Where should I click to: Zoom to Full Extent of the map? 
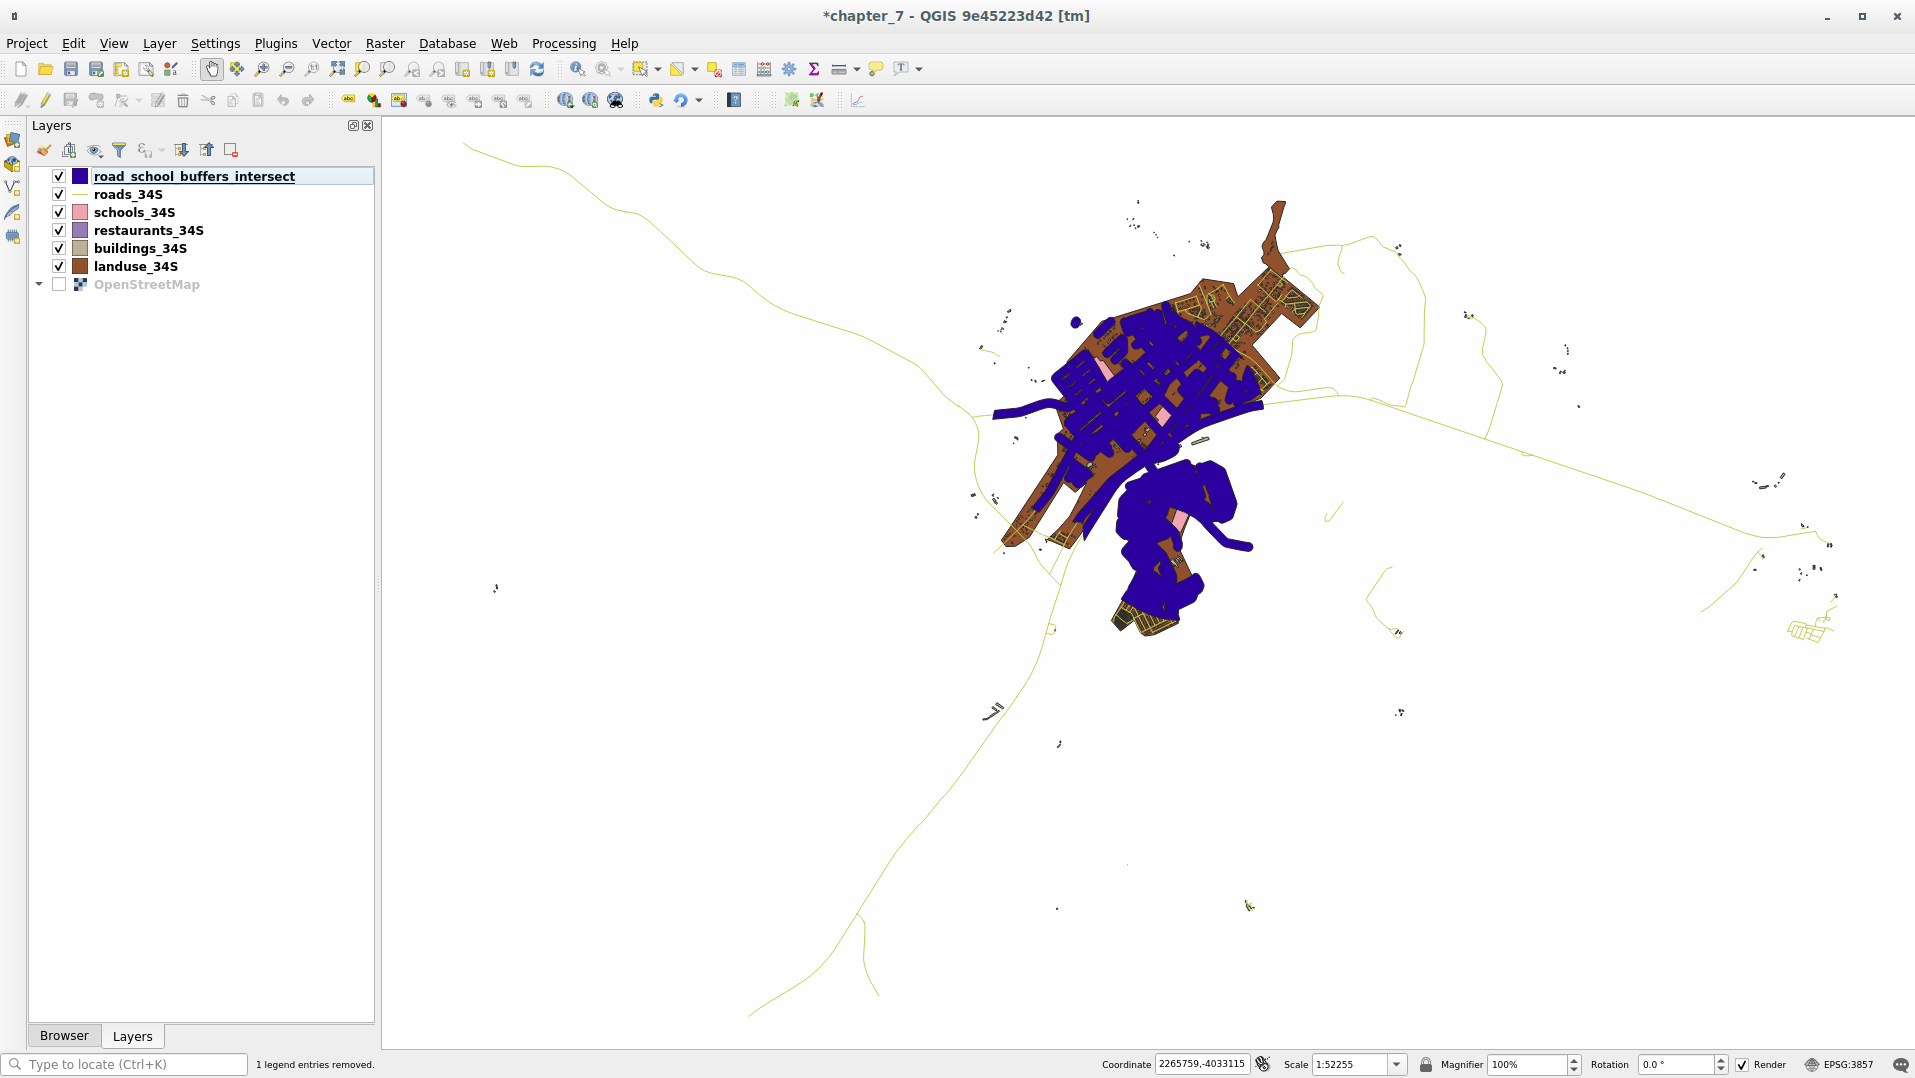click(x=337, y=69)
